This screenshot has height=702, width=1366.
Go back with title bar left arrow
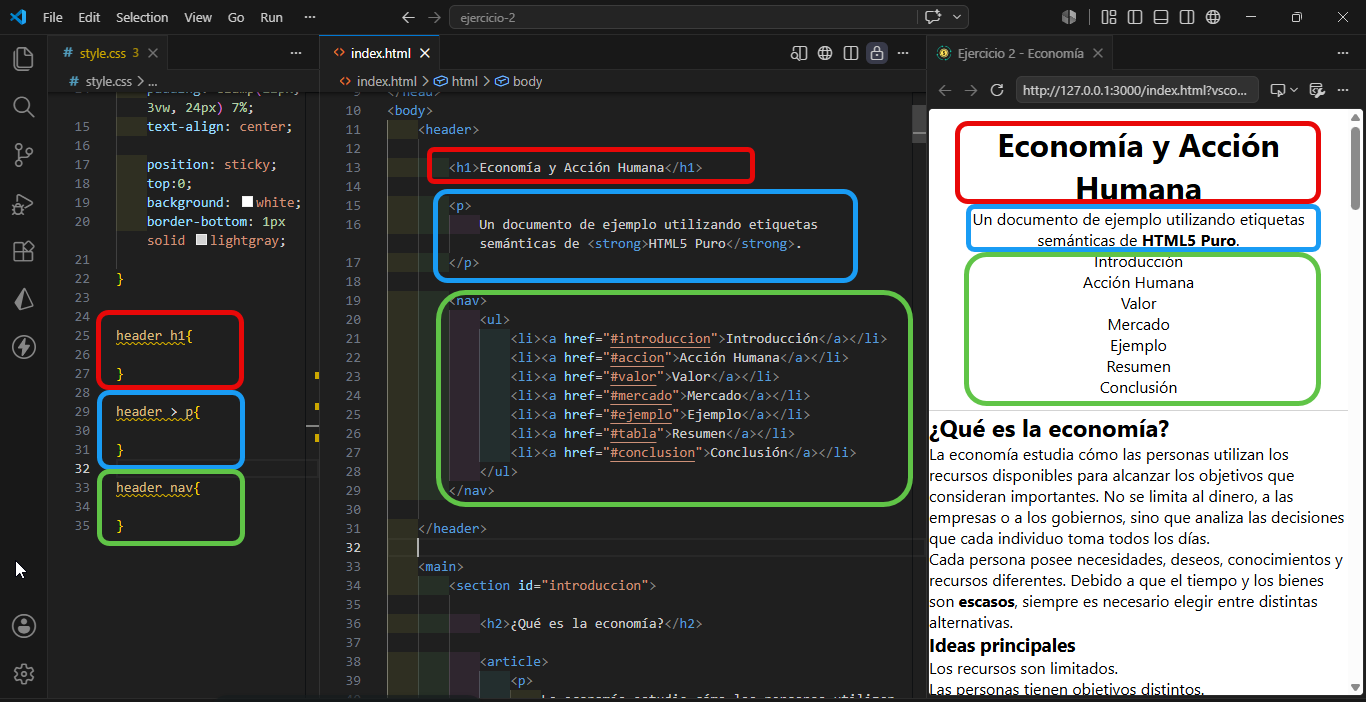[x=407, y=18]
